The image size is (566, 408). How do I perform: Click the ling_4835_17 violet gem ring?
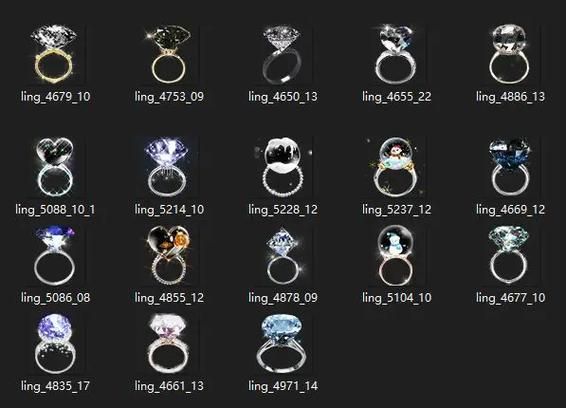(x=55, y=344)
